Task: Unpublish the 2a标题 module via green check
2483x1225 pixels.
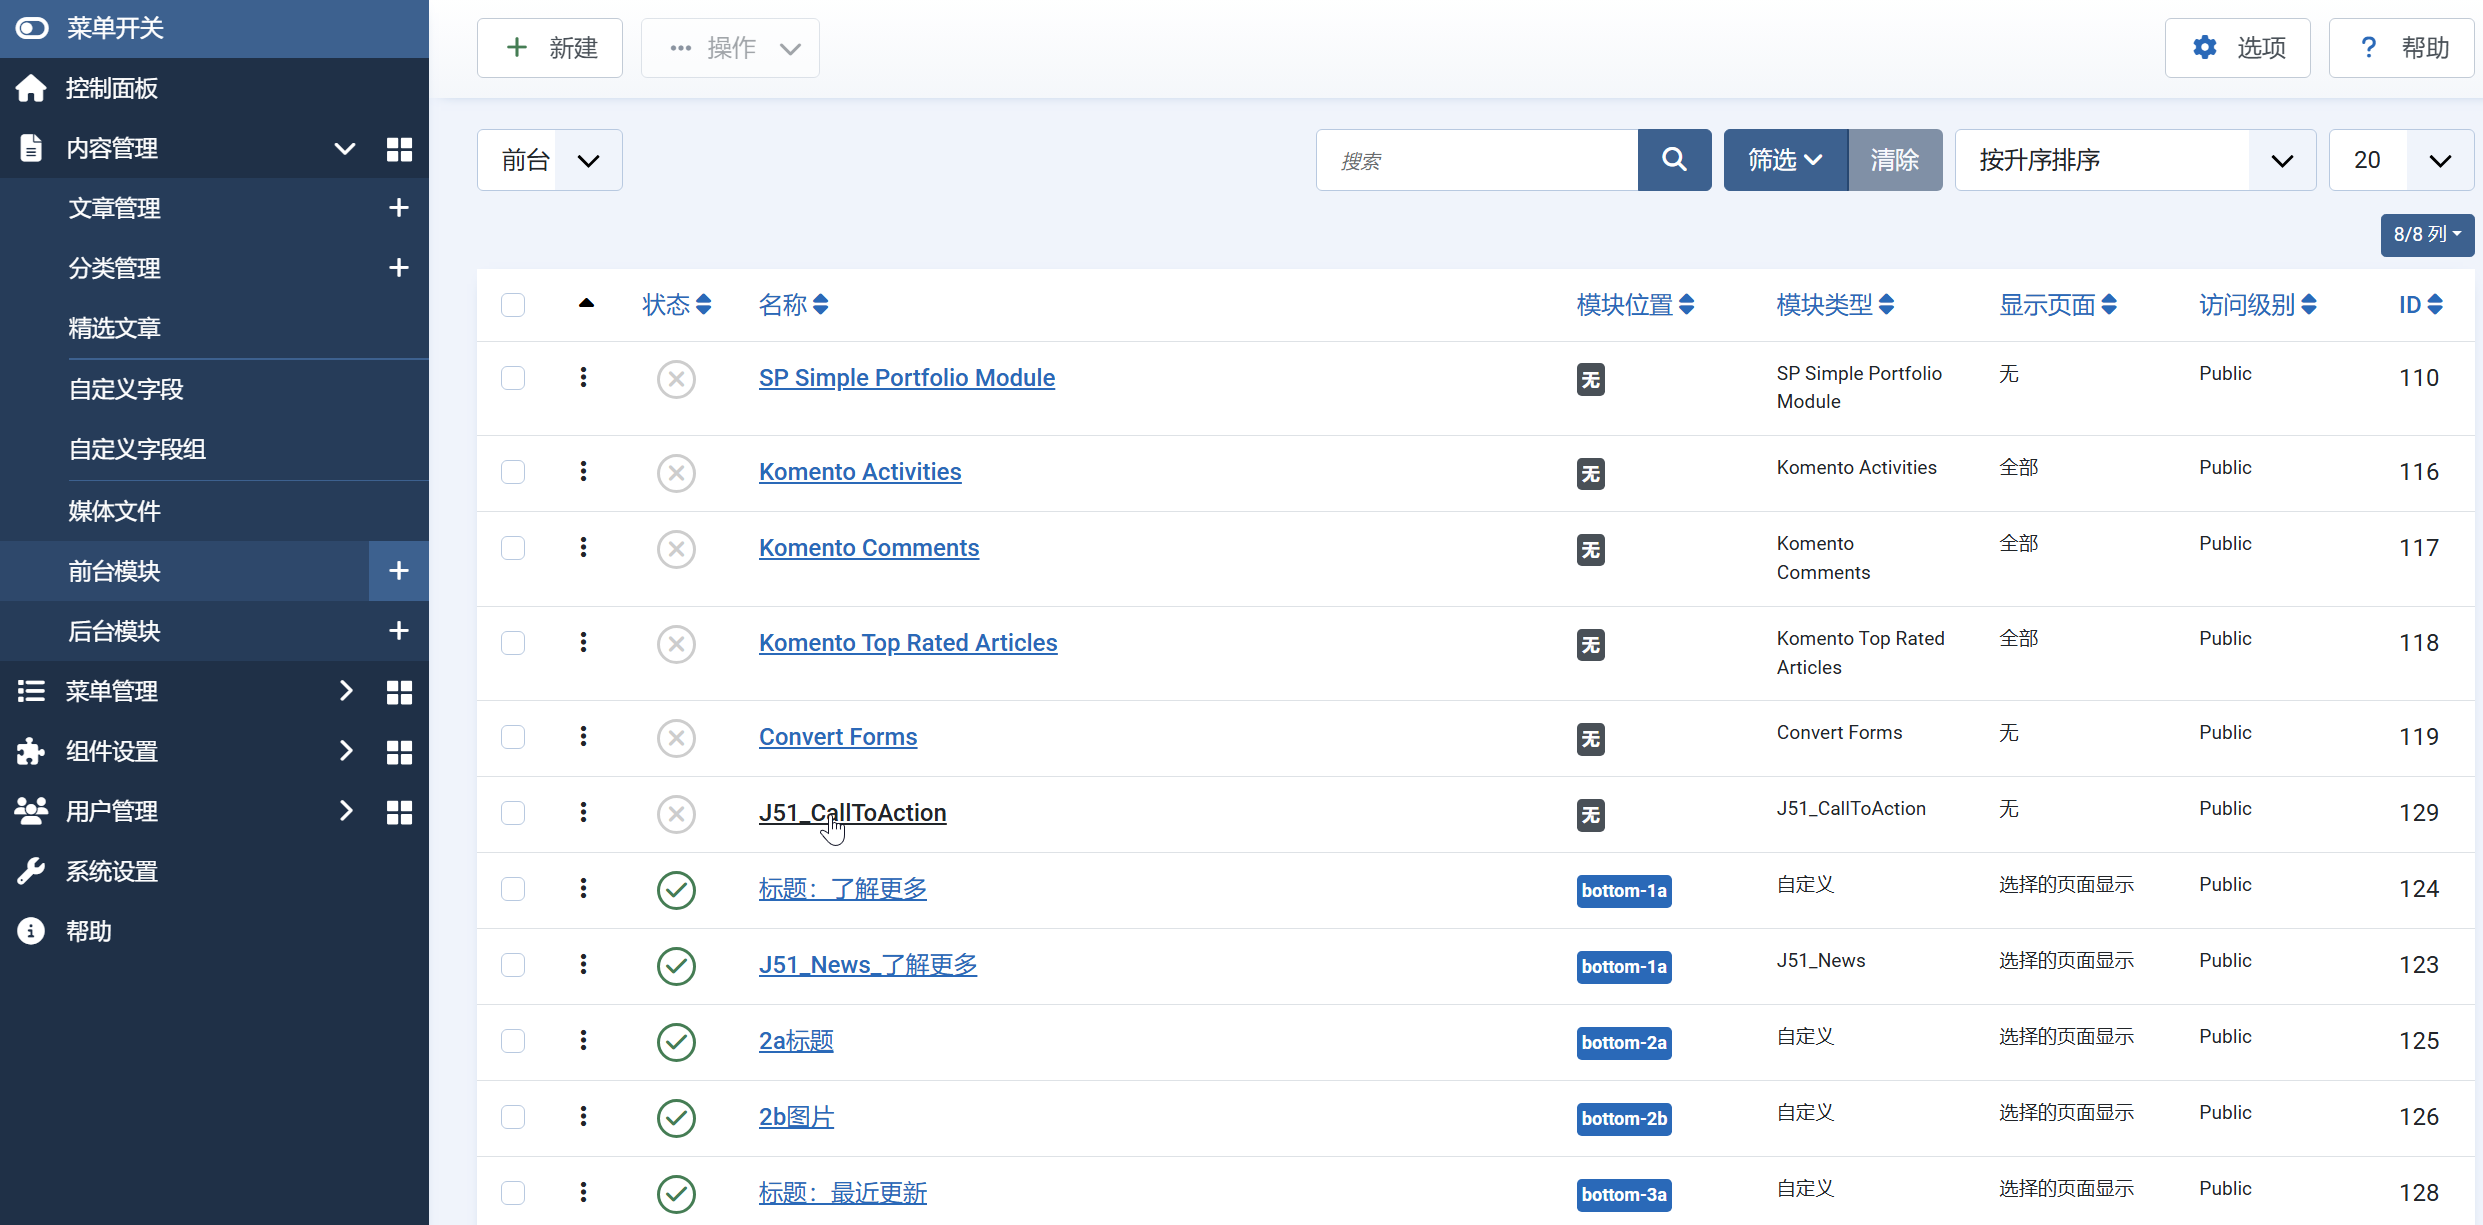Action: pyautogui.click(x=676, y=1042)
